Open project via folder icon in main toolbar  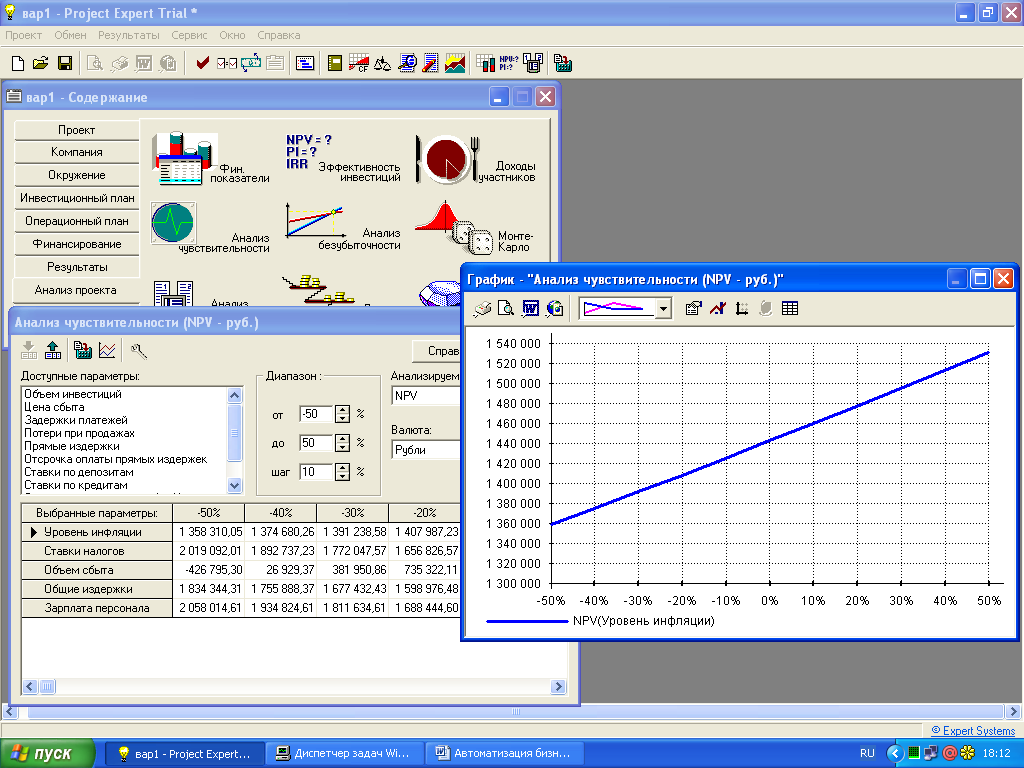(40, 63)
